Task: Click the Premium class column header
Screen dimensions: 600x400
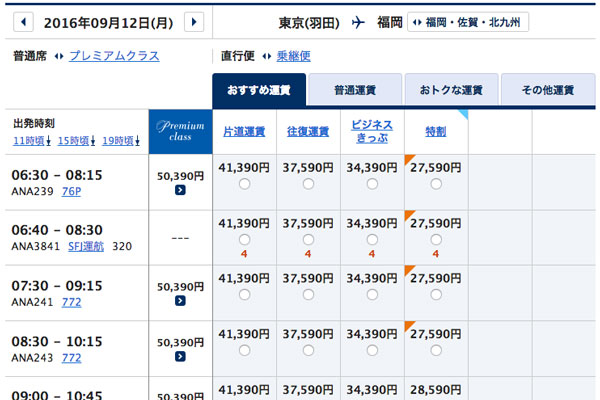Action: (x=180, y=132)
